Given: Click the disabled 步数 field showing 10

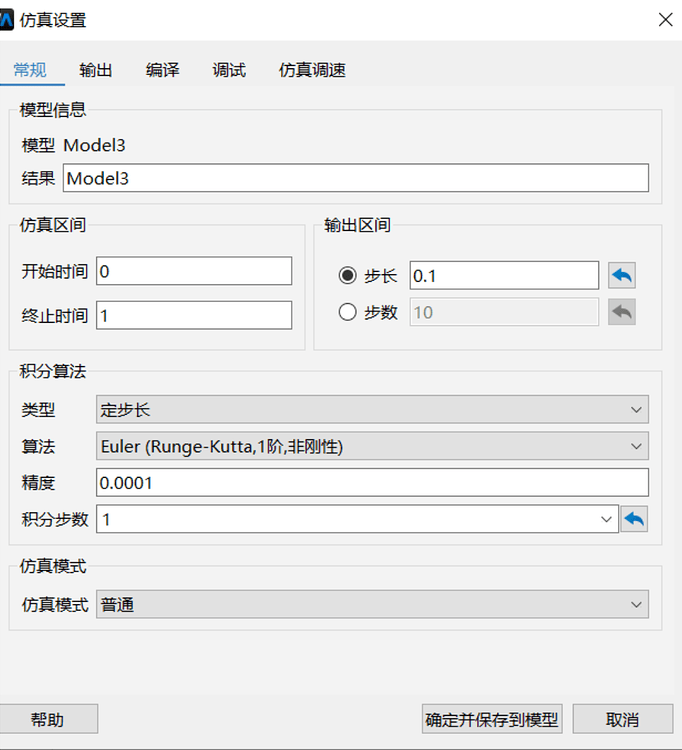Looking at the screenshot, I should pos(504,312).
